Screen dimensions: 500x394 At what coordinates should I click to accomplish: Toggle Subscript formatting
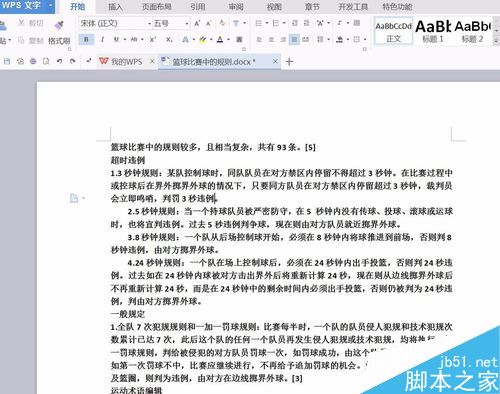[169, 40]
